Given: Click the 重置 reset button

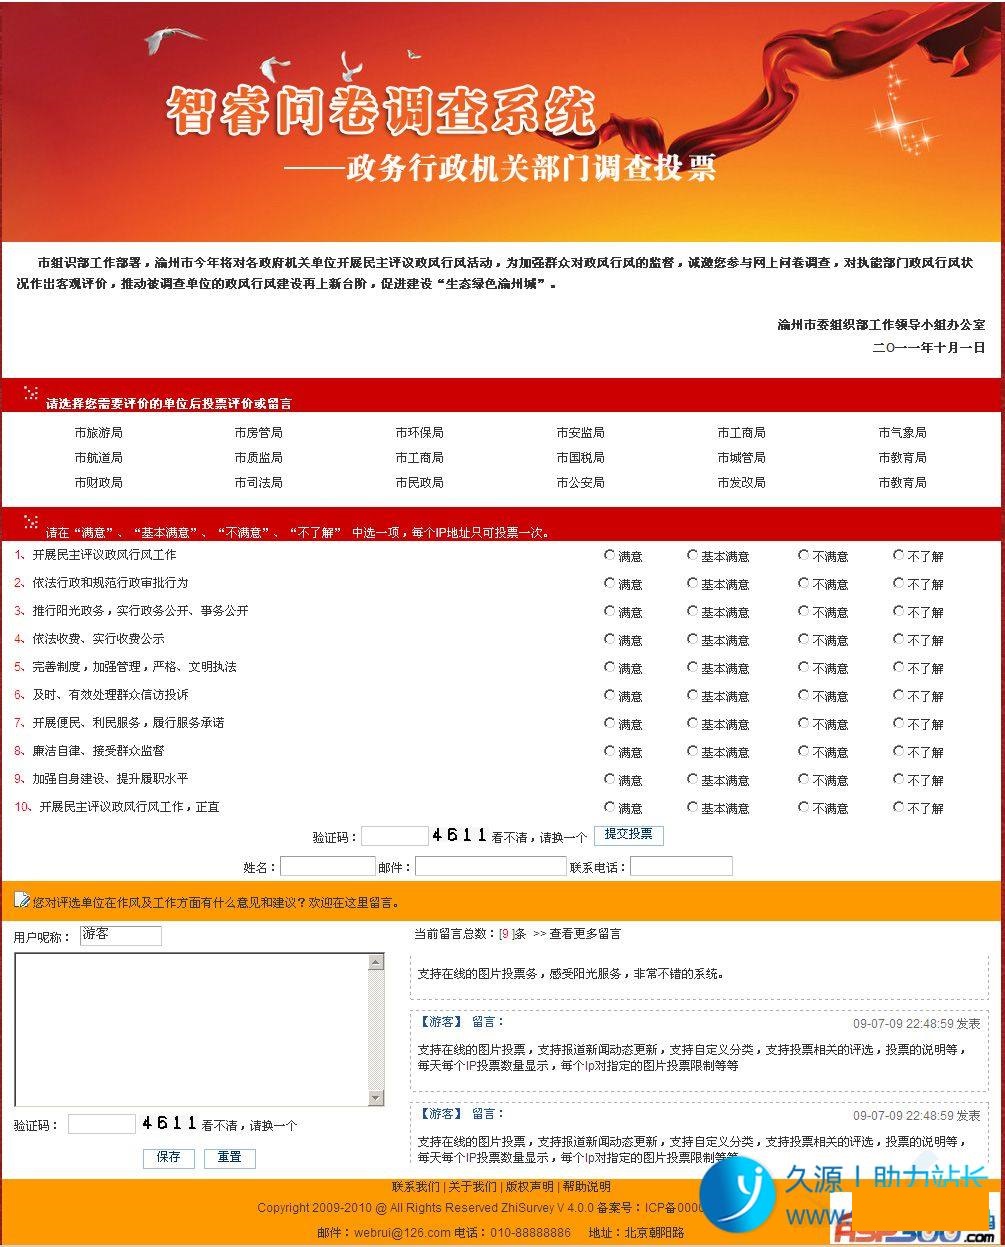Looking at the screenshot, I should coord(230,1157).
